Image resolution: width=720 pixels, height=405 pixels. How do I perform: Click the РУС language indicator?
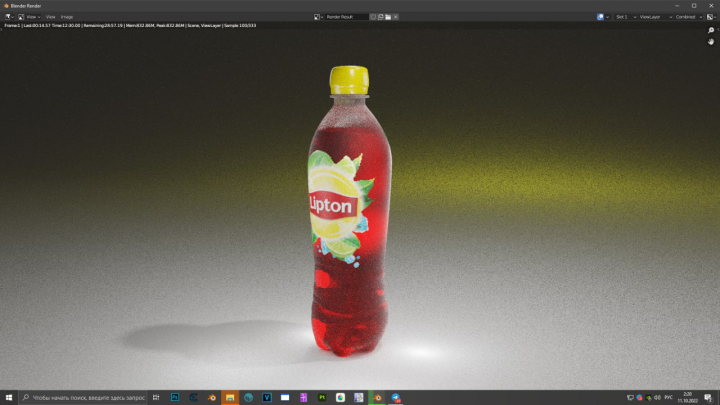pyautogui.click(x=669, y=398)
